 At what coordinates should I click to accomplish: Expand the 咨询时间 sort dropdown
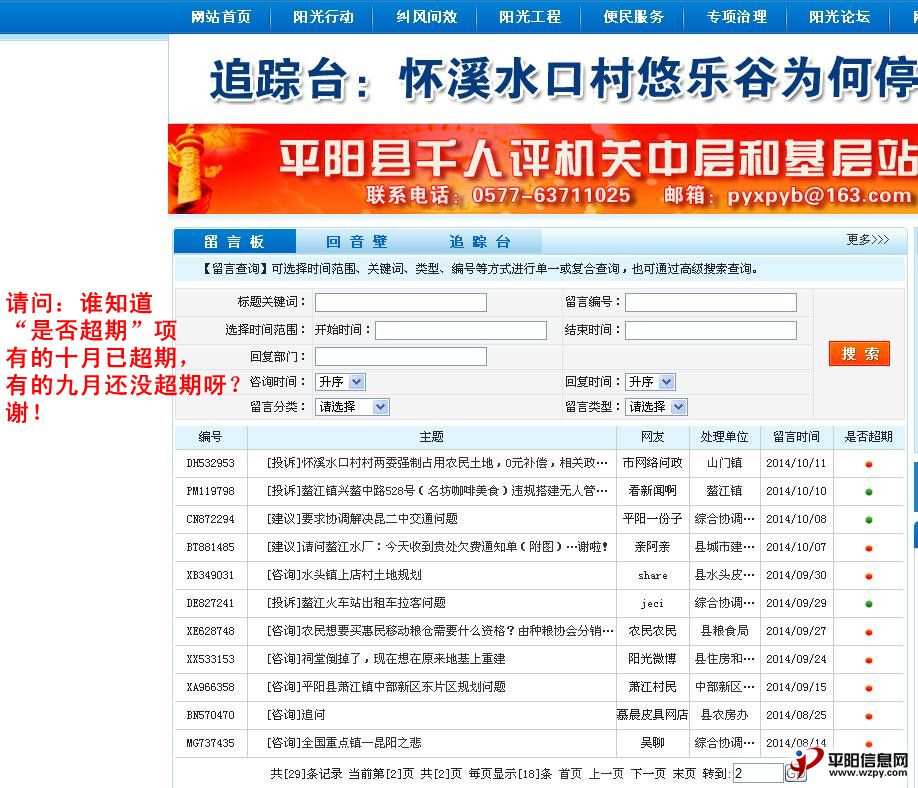(x=340, y=382)
